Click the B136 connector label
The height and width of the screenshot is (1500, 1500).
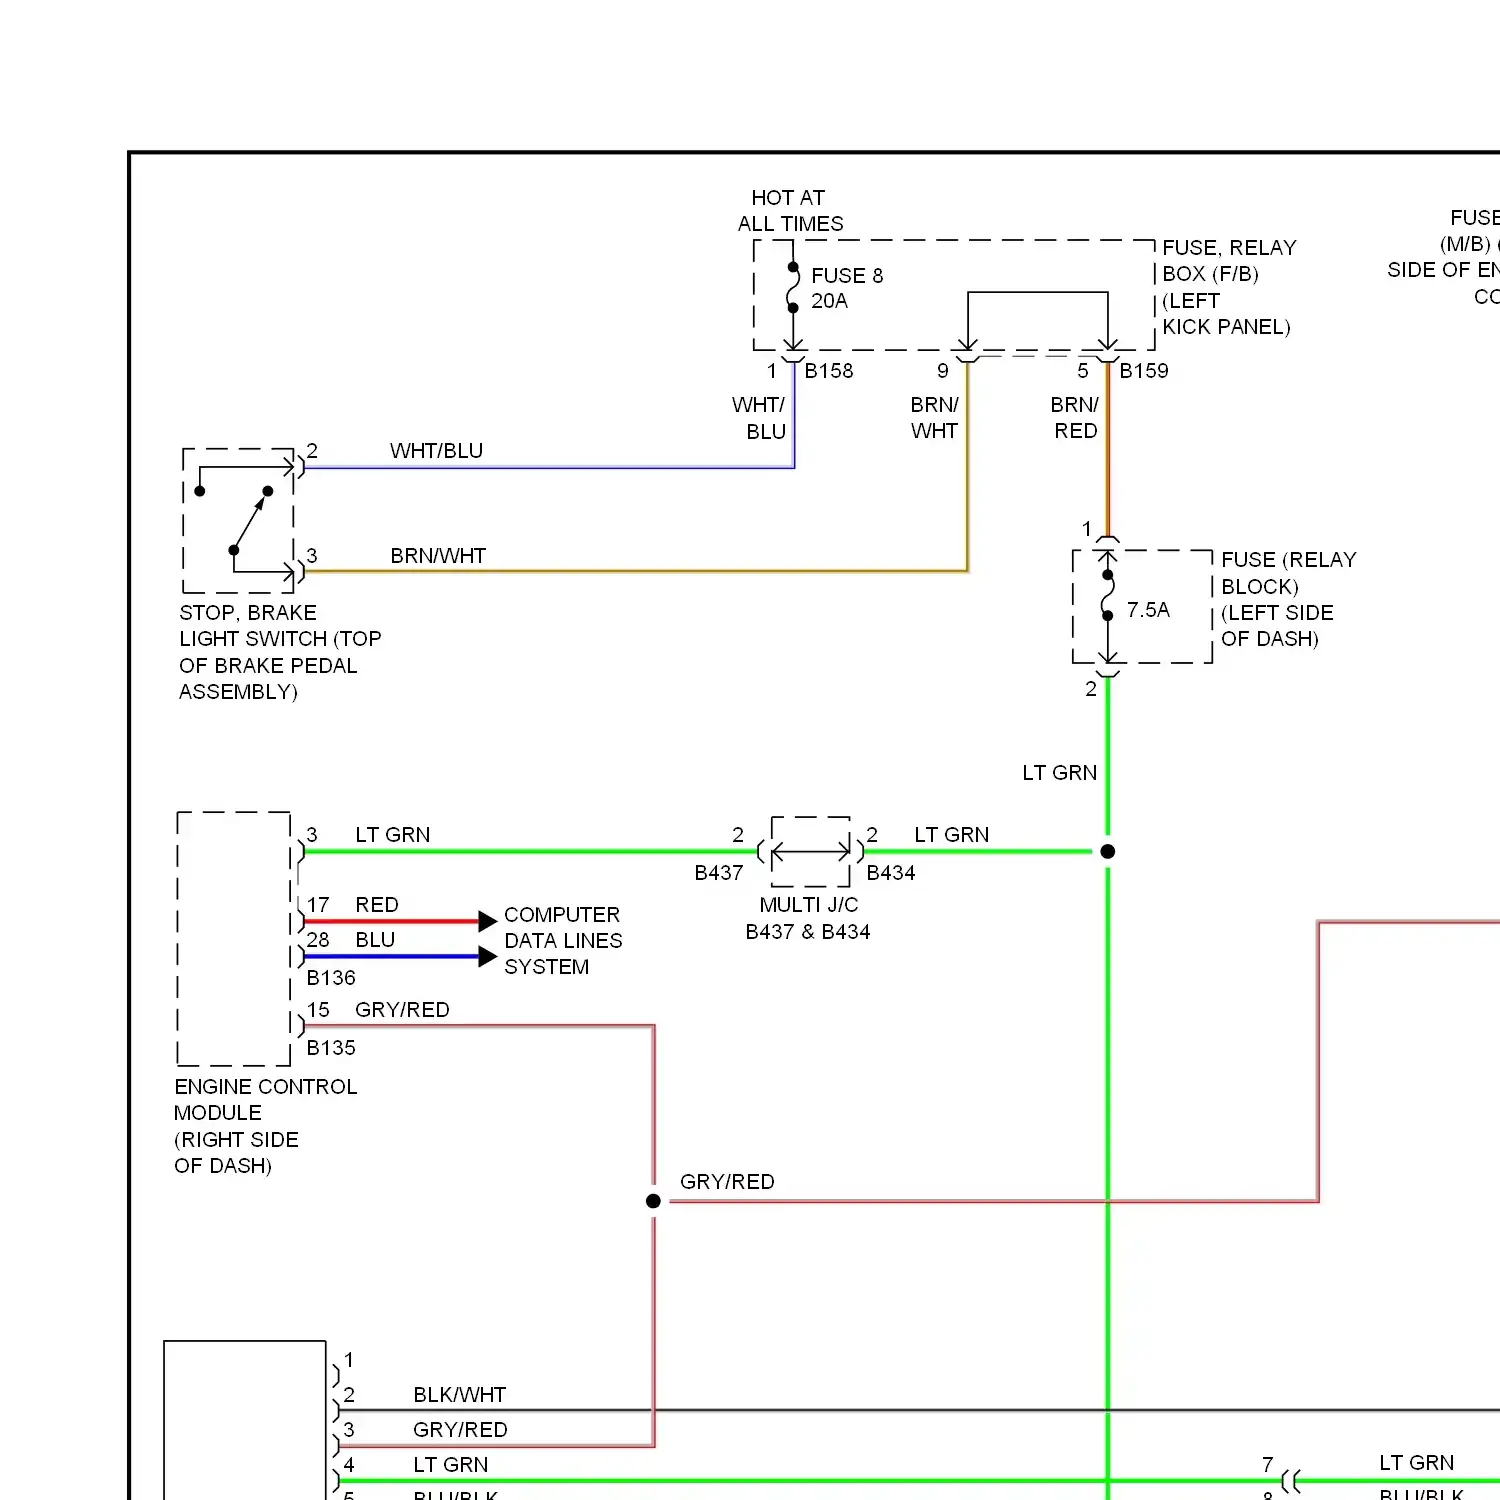click(x=331, y=978)
